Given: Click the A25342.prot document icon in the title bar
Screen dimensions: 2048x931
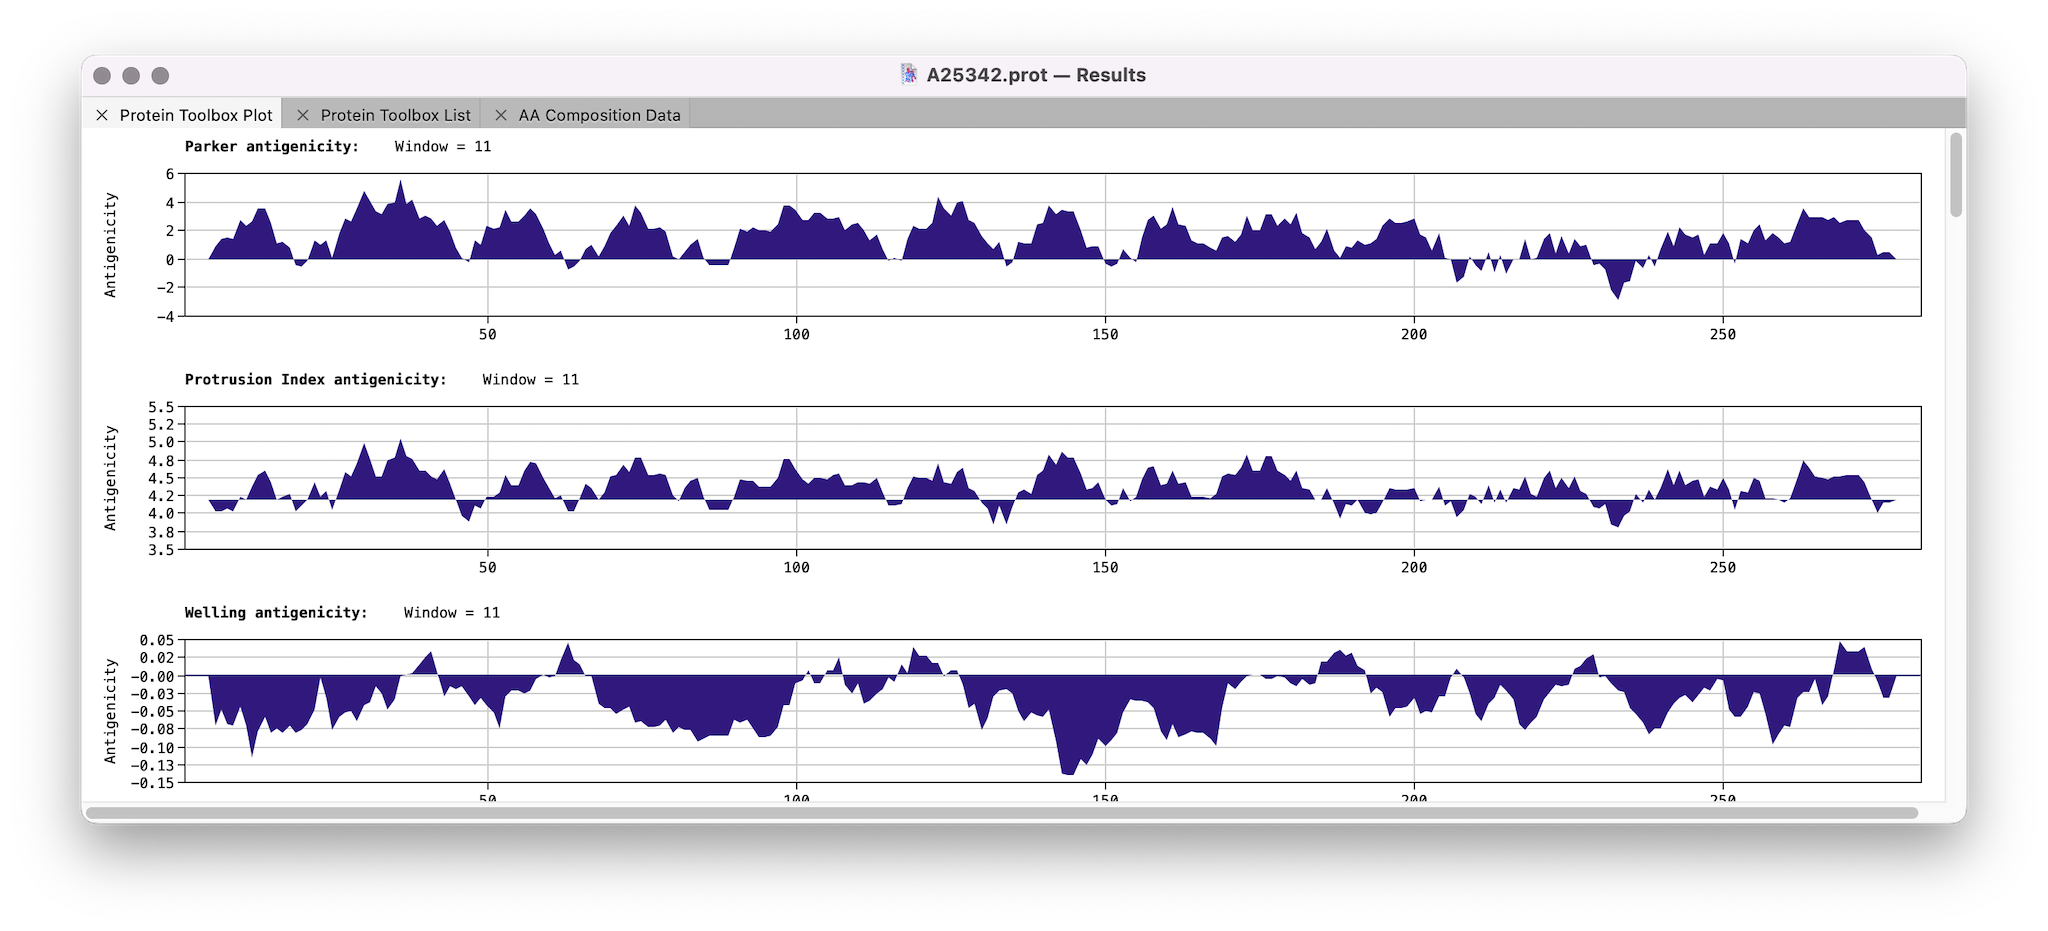Looking at the screenshot, I should pos(911,74).
